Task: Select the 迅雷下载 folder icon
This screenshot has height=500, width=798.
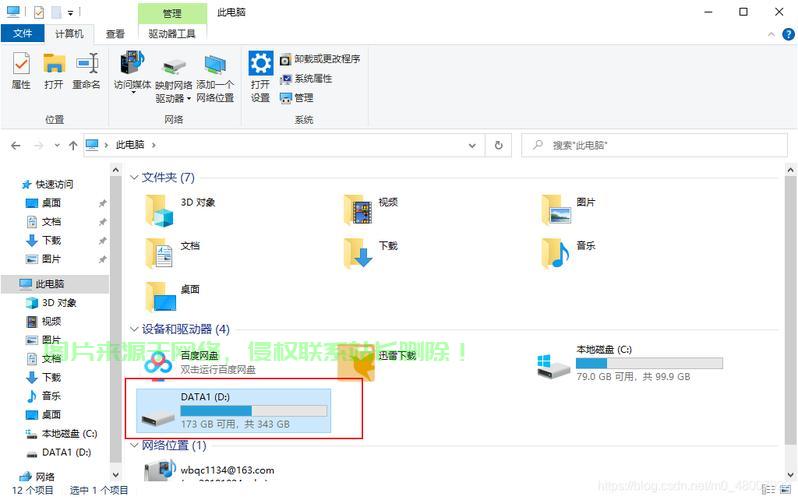Action: (357, 364)
